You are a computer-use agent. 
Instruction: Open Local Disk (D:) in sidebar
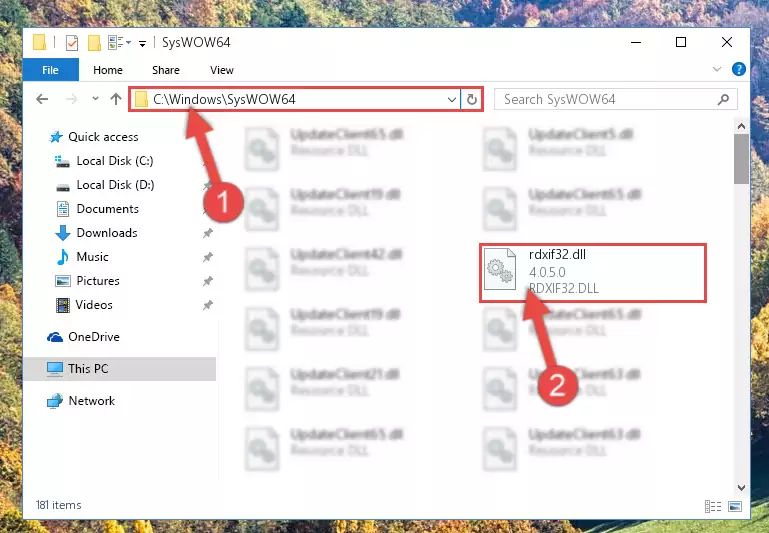pyautogui.click(x=115, y=185)
